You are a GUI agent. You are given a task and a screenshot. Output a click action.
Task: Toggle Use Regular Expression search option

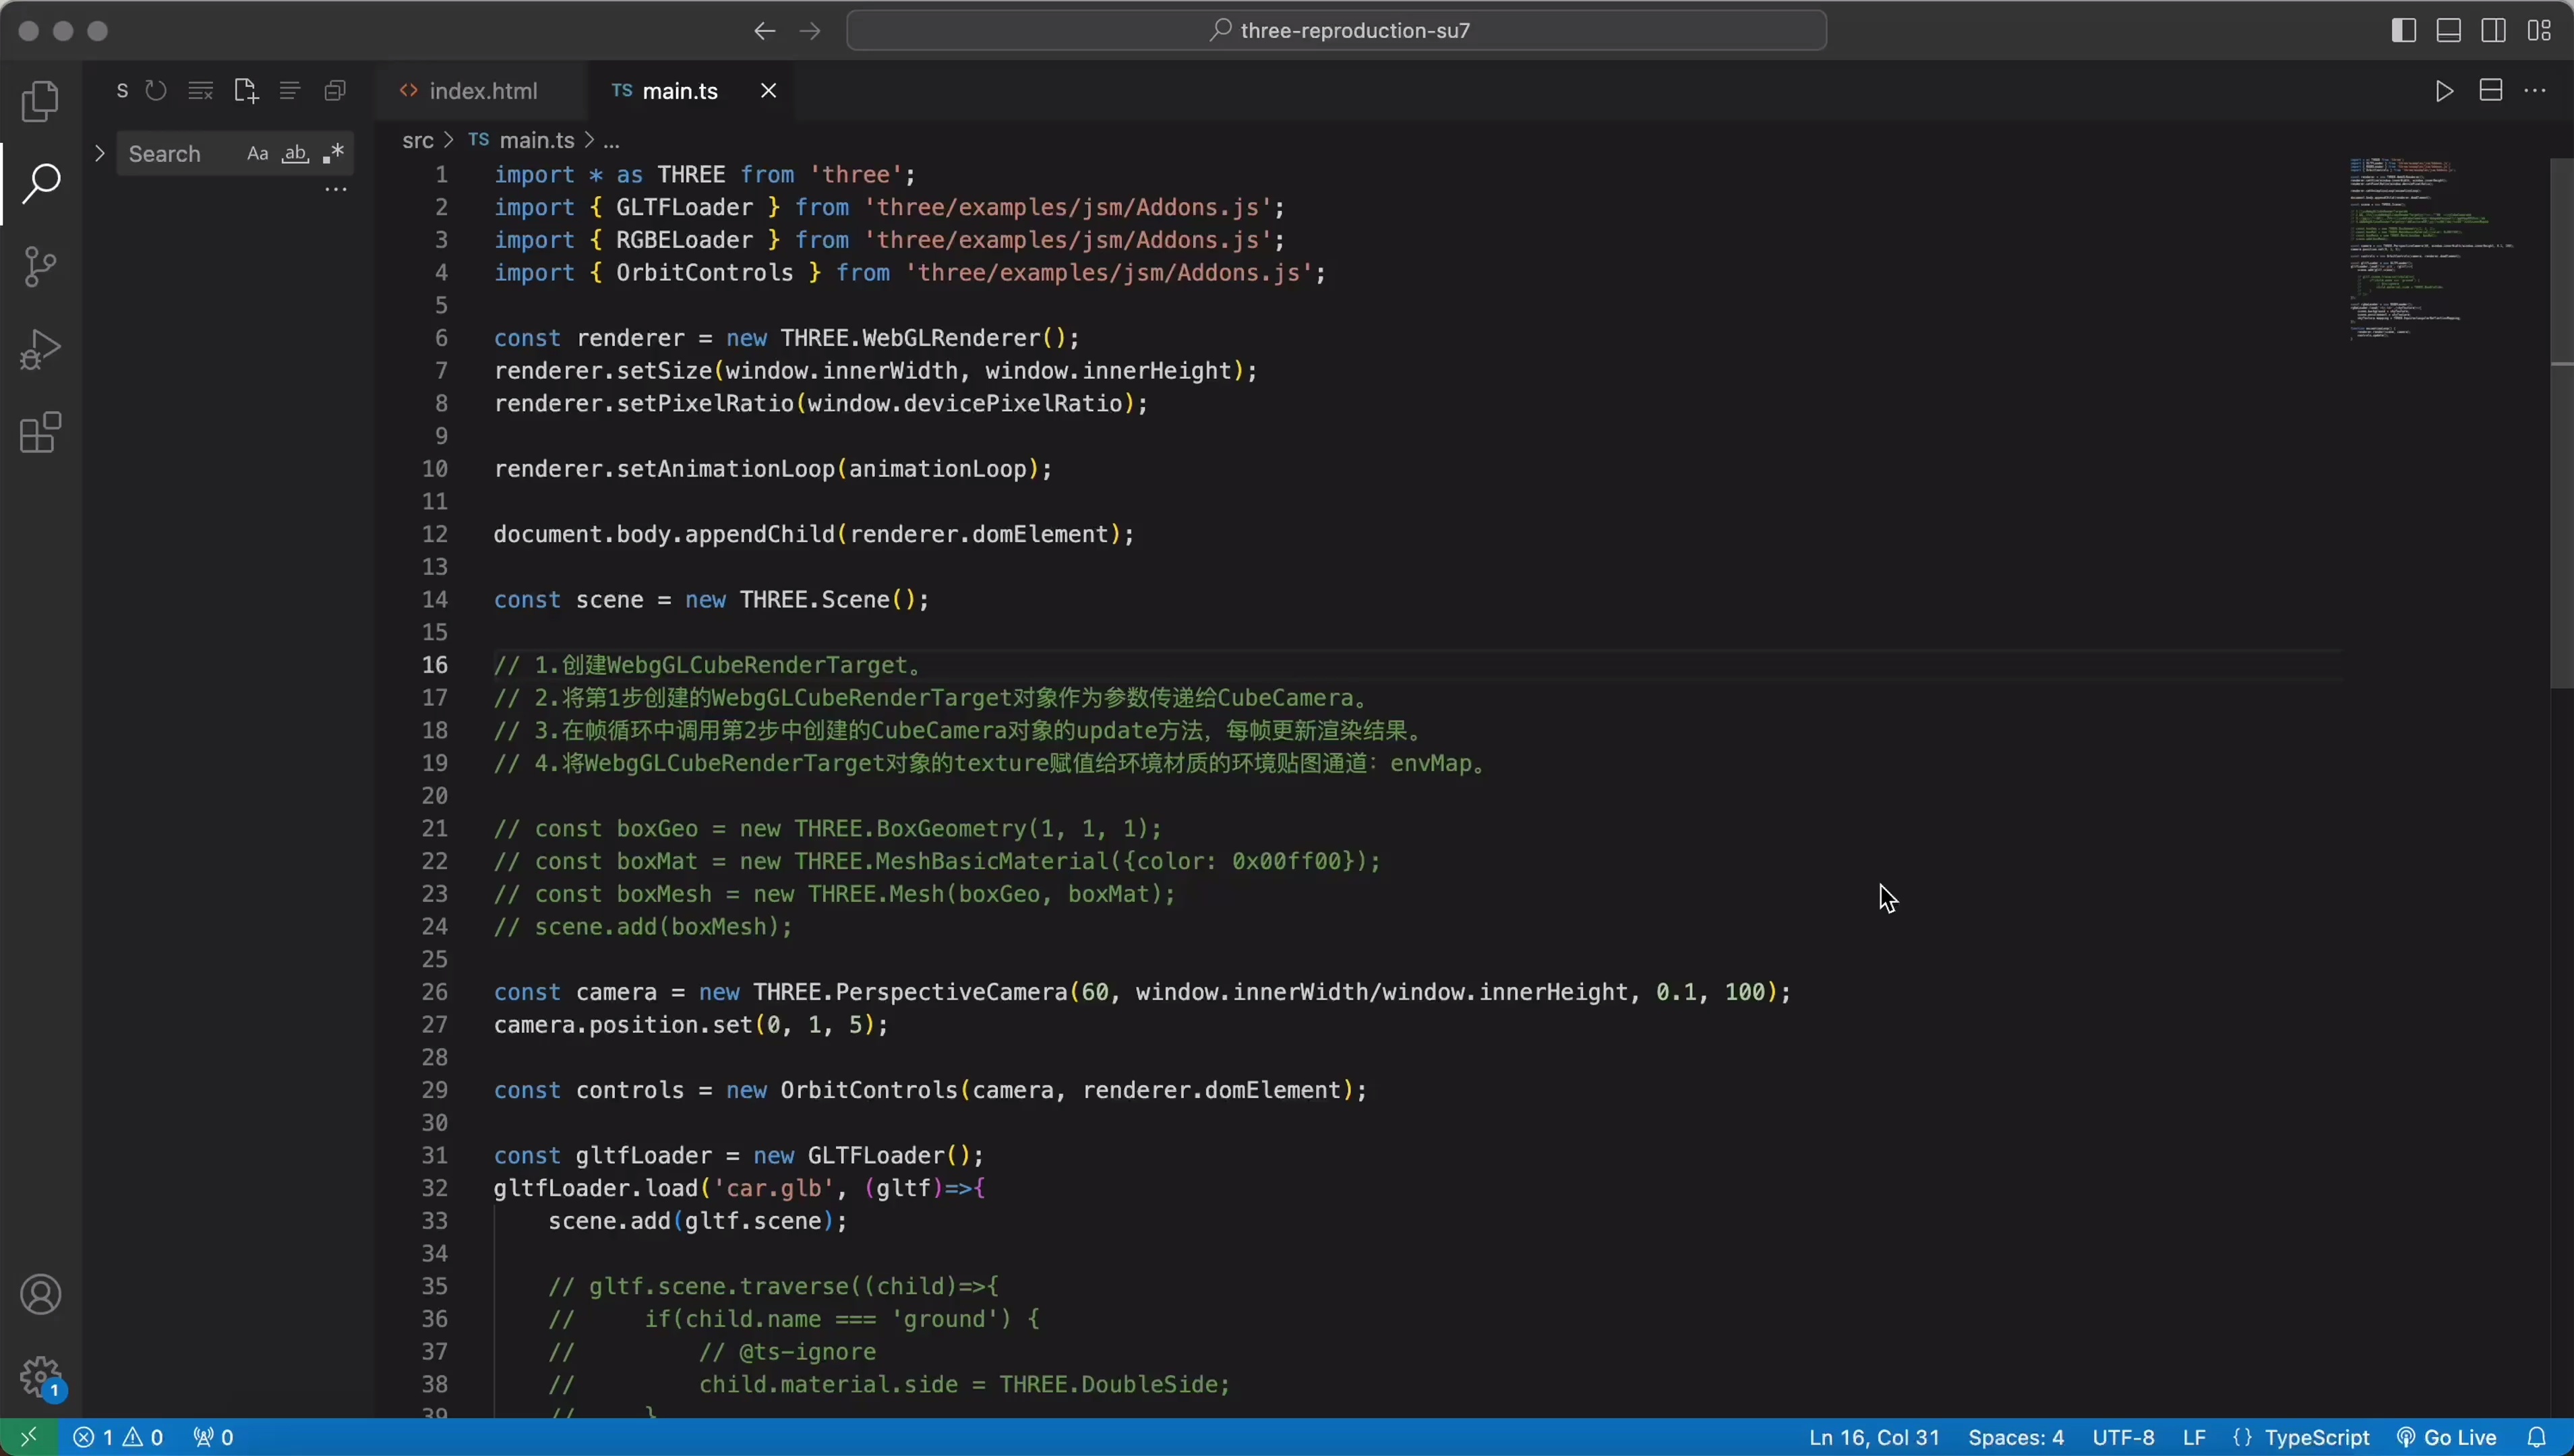tap(333, 154)
